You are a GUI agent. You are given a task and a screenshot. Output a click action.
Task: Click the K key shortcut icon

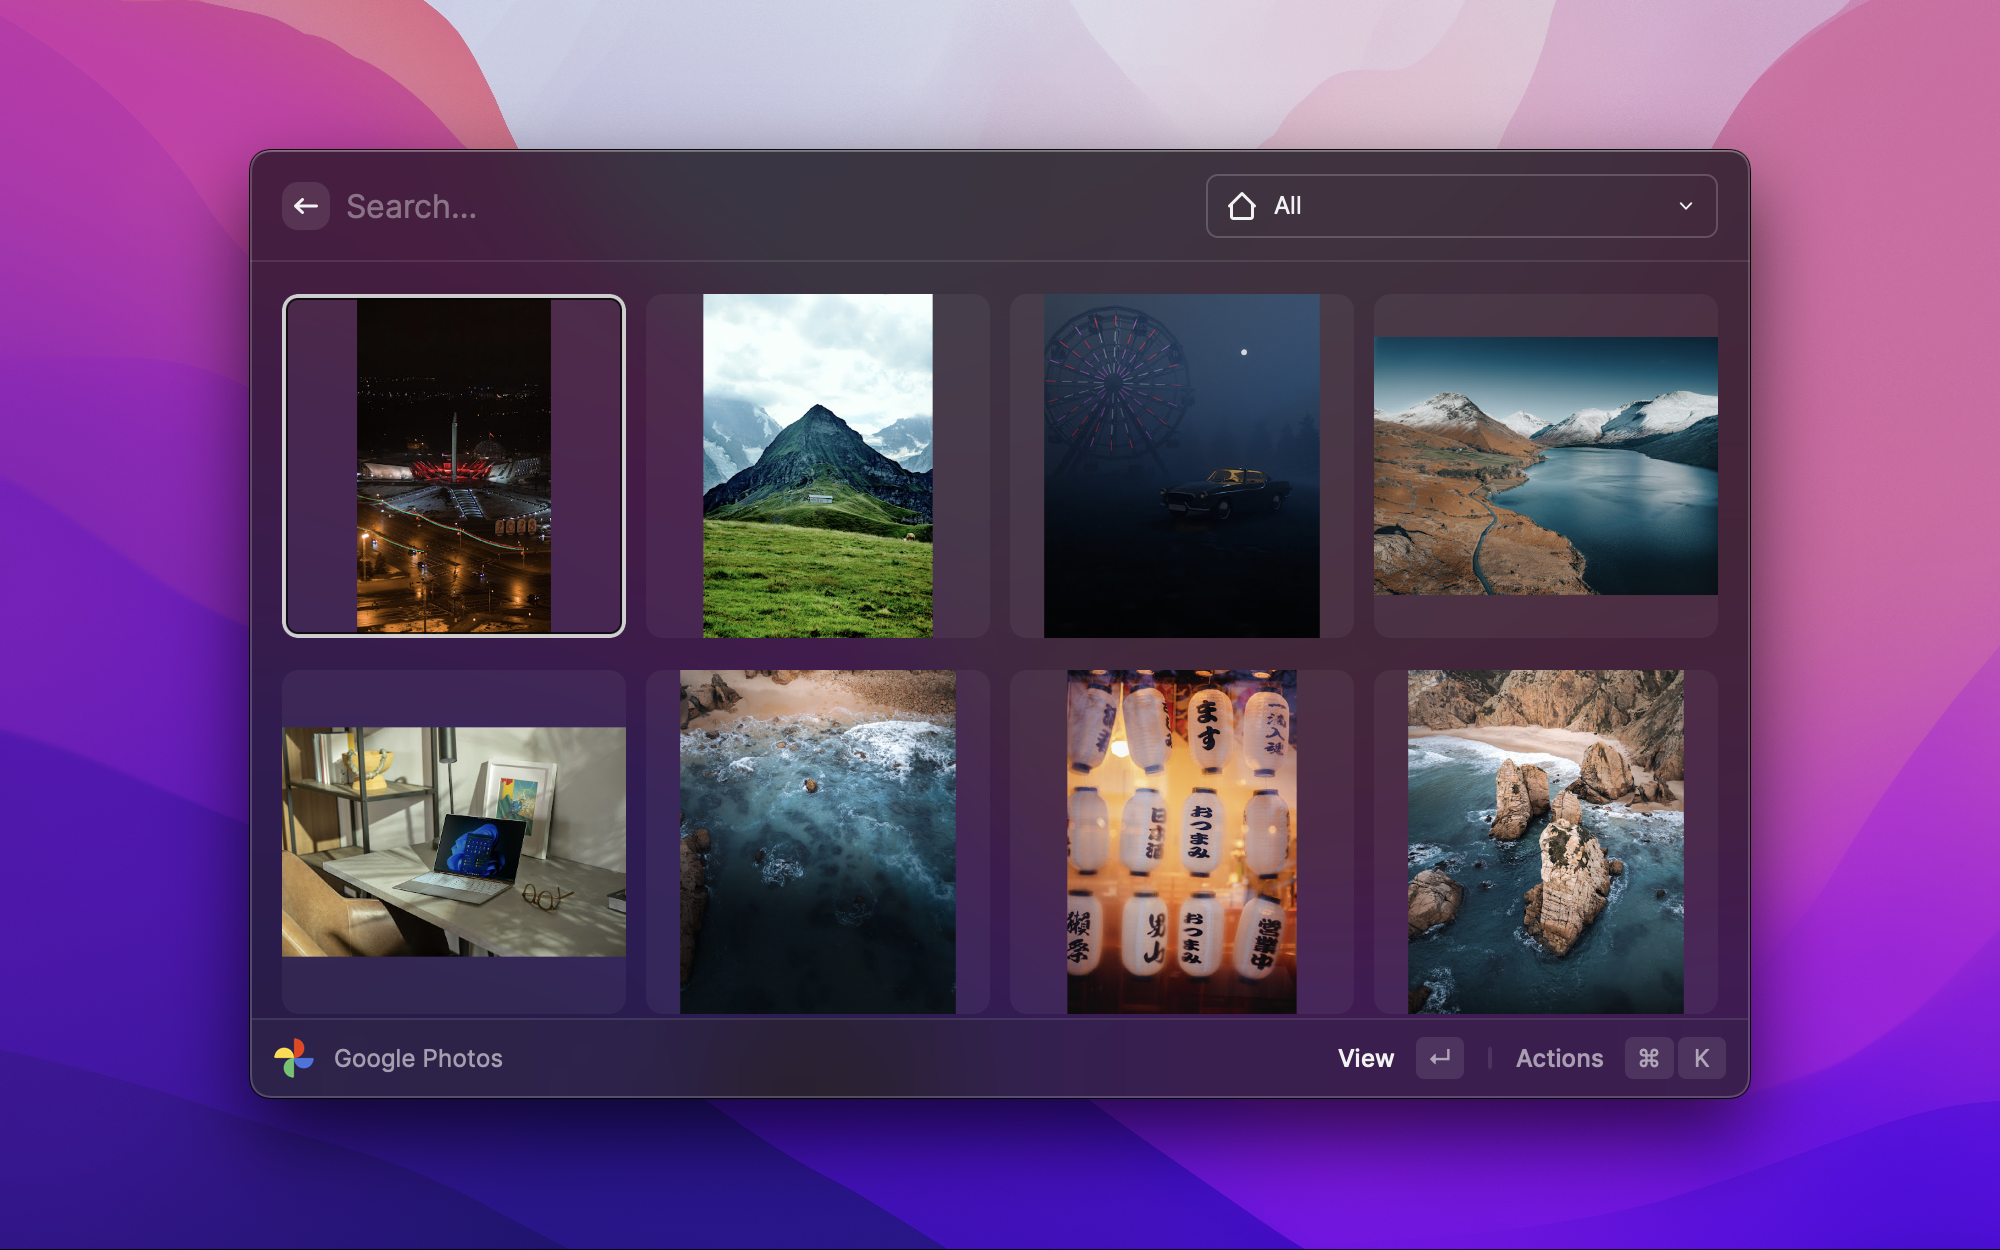click(x=1701, y=1058)
